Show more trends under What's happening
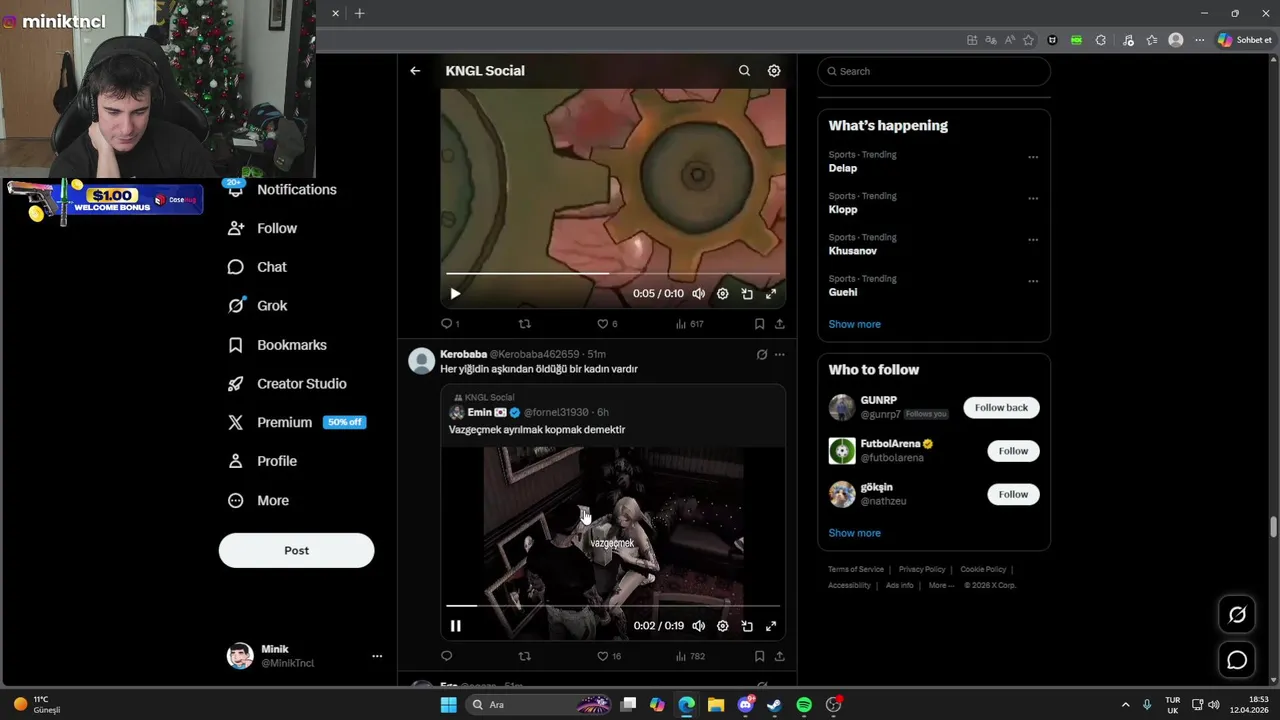Viewport: 1280px width, 720px height. (x=854, y=324)
